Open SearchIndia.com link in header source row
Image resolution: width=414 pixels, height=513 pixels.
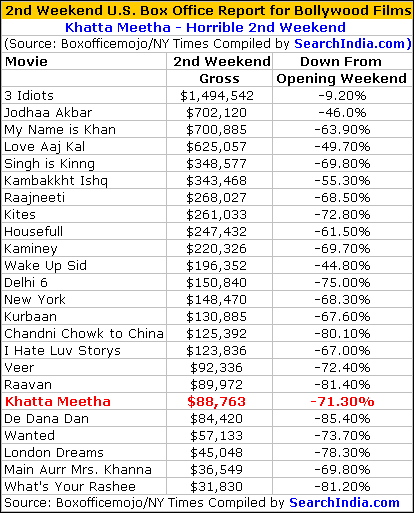(x=350, y=44)
